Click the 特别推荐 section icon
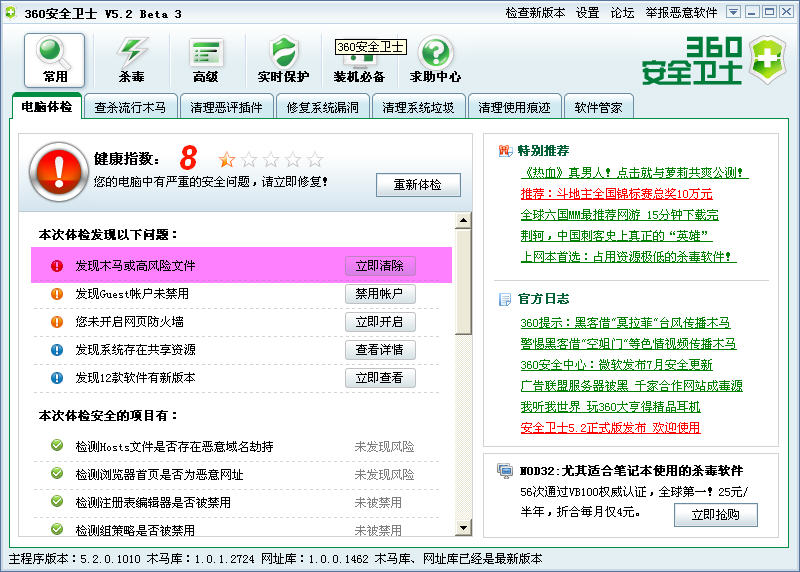Image resolution: width=800 pixels, height=572 pixels. (x=505, y=151)
